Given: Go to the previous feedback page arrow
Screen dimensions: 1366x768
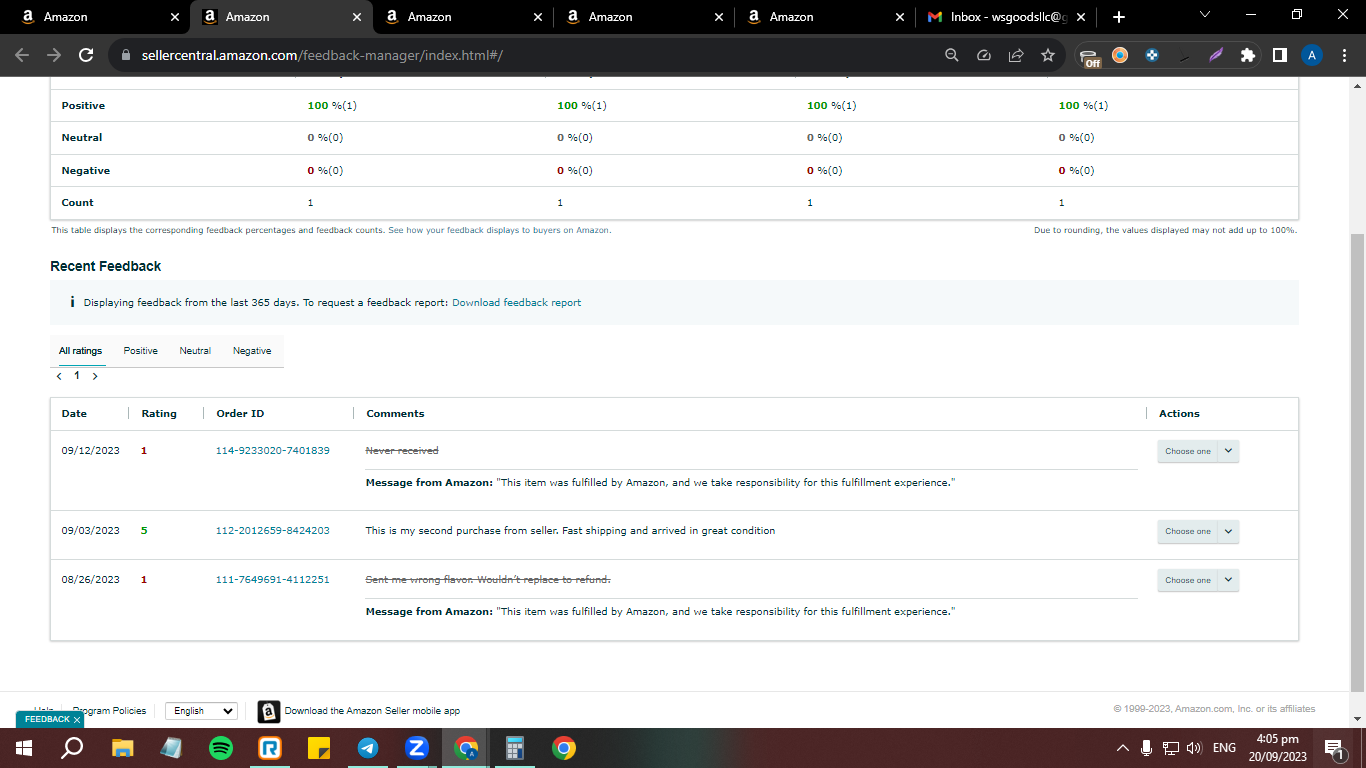Looking at the screenshot, I should [59, 376].
